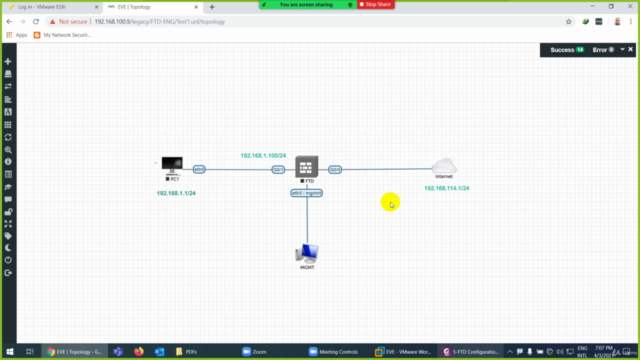Open More actions grid icon in sidebar
This screenshot has width=640, height=360.
pyautogui.click(x=8, y=124)
